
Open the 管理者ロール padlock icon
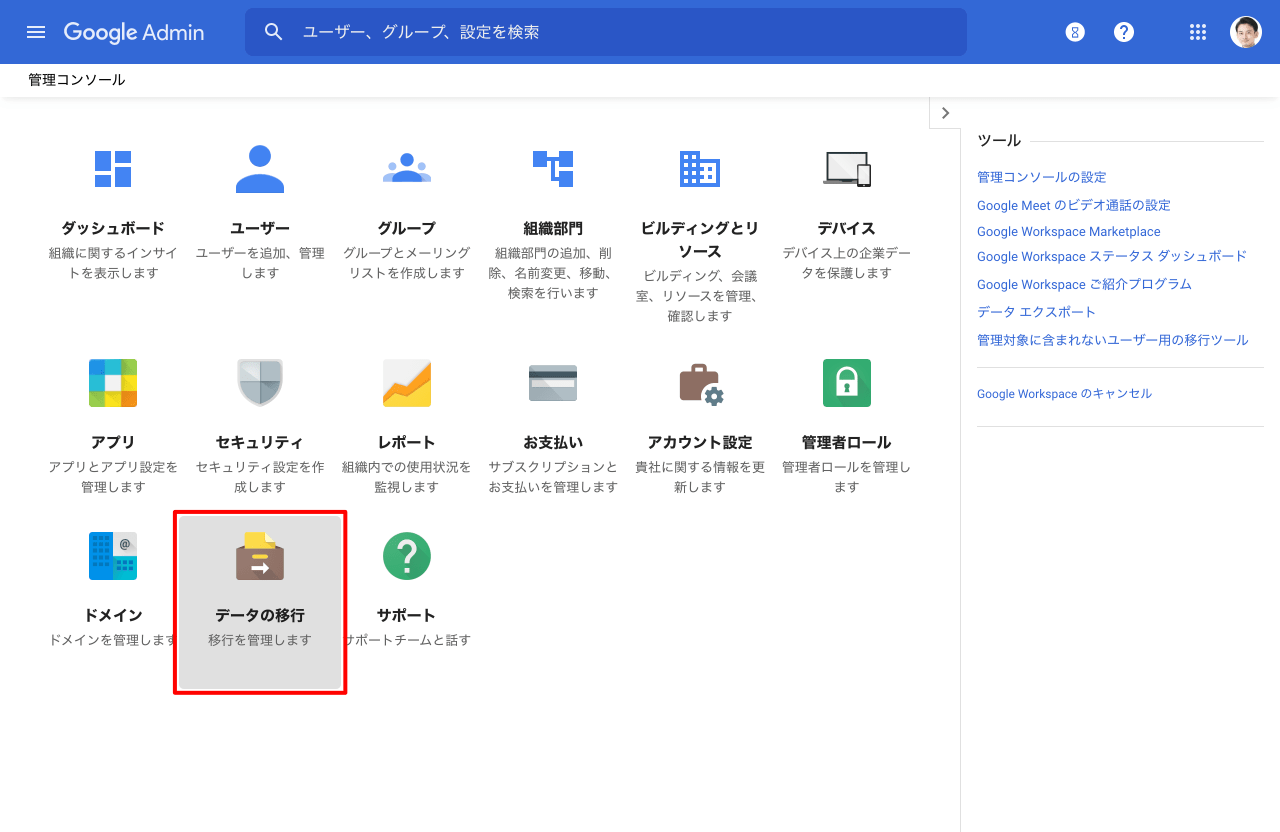click(x=847, y=383)
